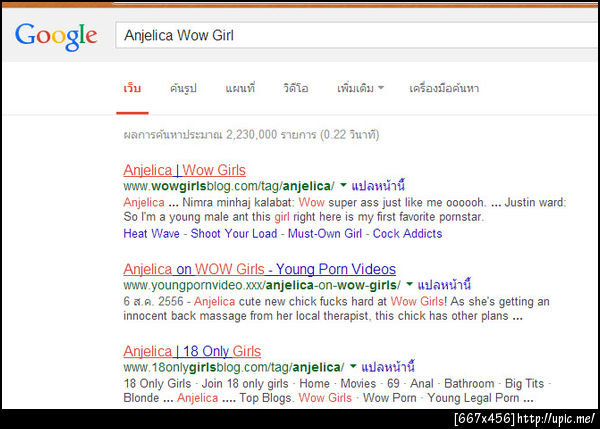The width and height of the screenshot is (600, 429).
Task: Select the เว็บ (Web) tab
Action: 132,88
